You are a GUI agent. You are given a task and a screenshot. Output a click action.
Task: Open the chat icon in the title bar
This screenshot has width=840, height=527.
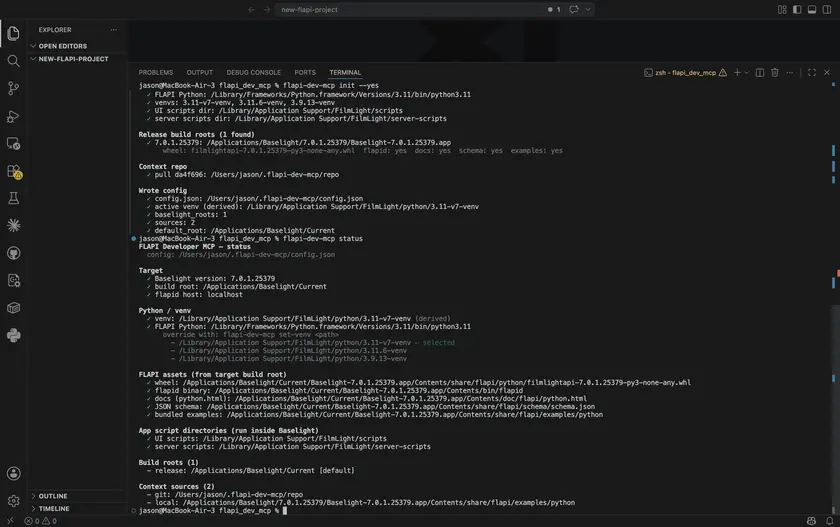(x=574, y=10)
